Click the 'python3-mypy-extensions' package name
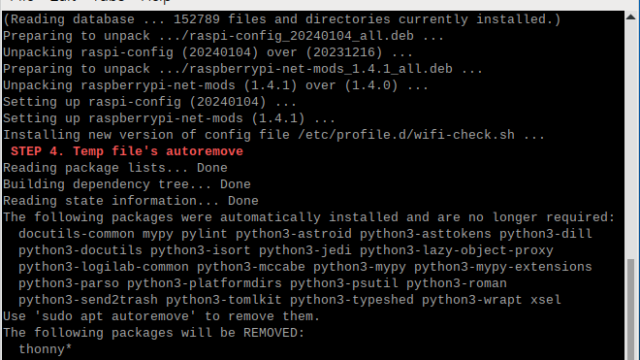Viewport: 640px width, 360px height. click(503, 267)
